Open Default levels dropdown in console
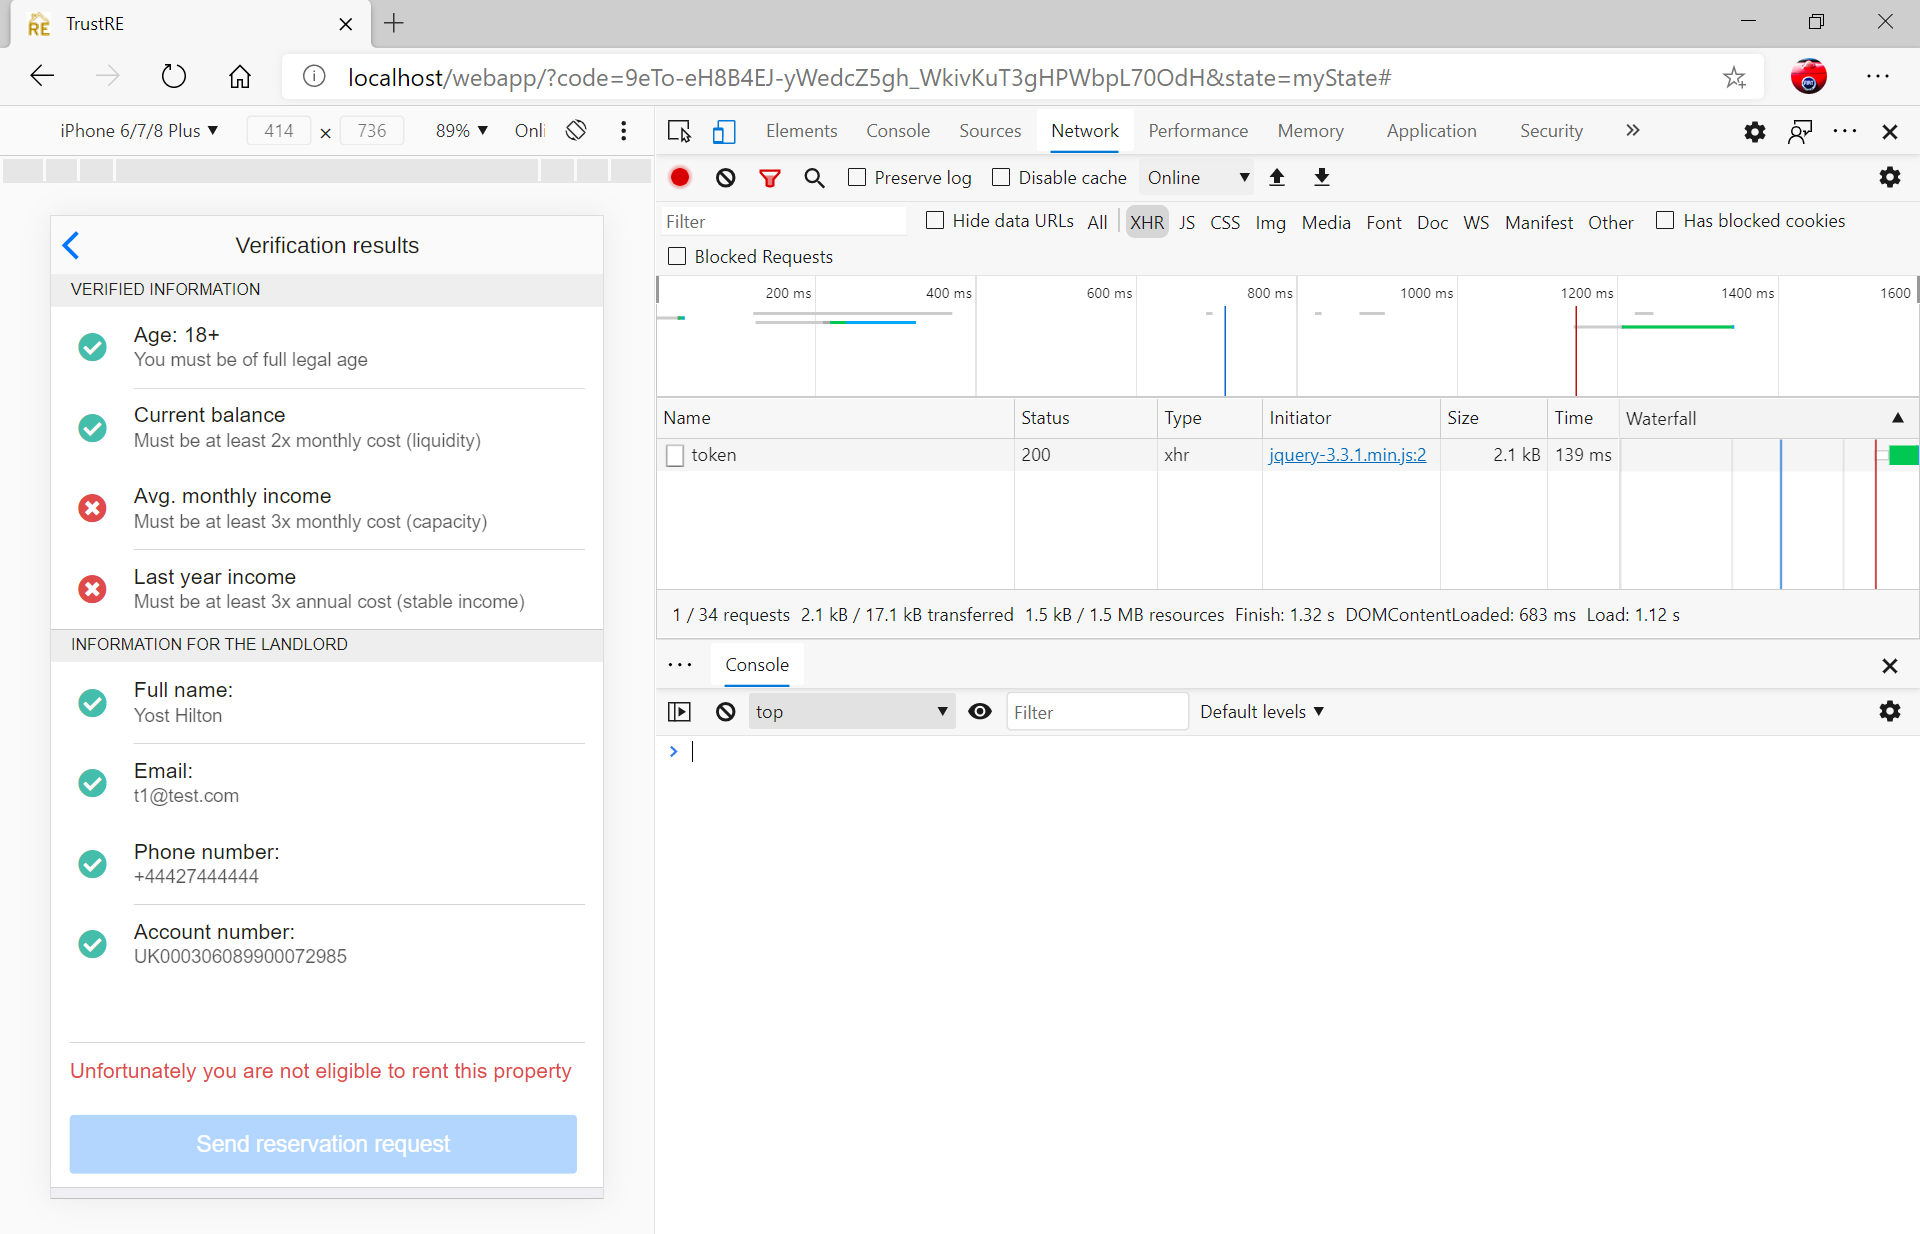 (x=1262, y=712)
